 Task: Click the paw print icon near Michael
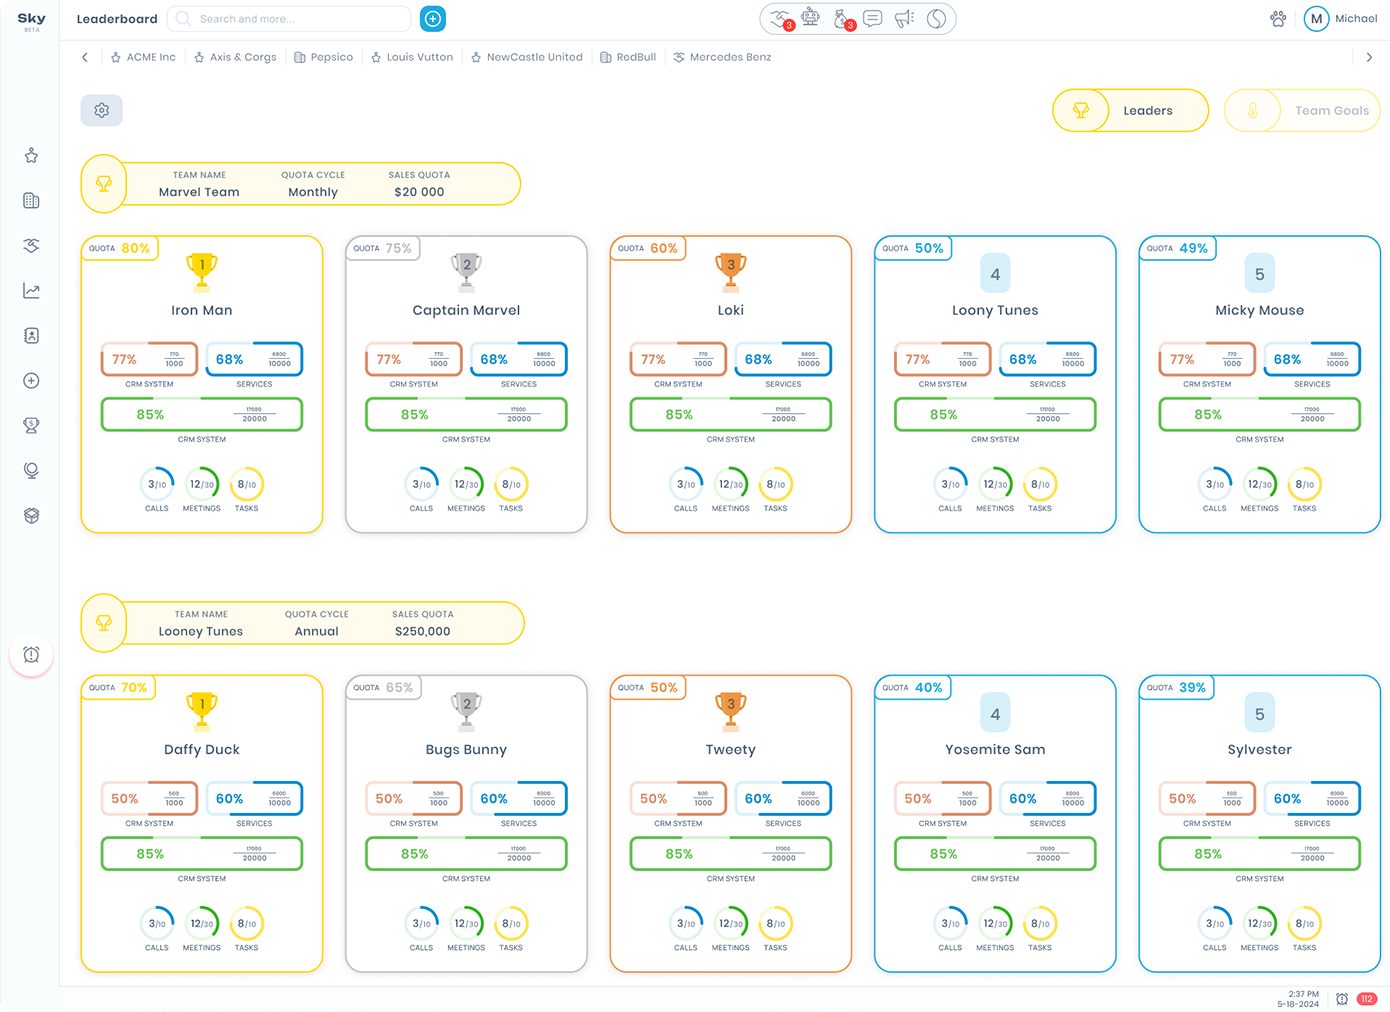pyautogui.click(x=1278, y=19)
